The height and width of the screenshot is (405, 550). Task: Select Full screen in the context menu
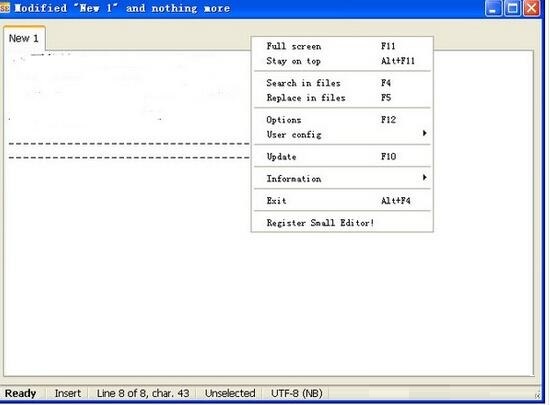(x=342, y=46)
